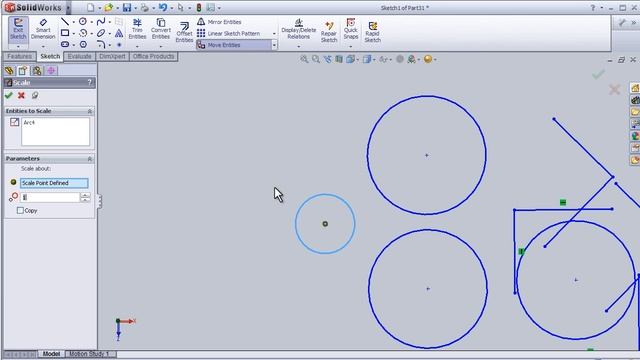Collapse the Entities to Scale section
The image size is (640, 360).
(89, 111)
